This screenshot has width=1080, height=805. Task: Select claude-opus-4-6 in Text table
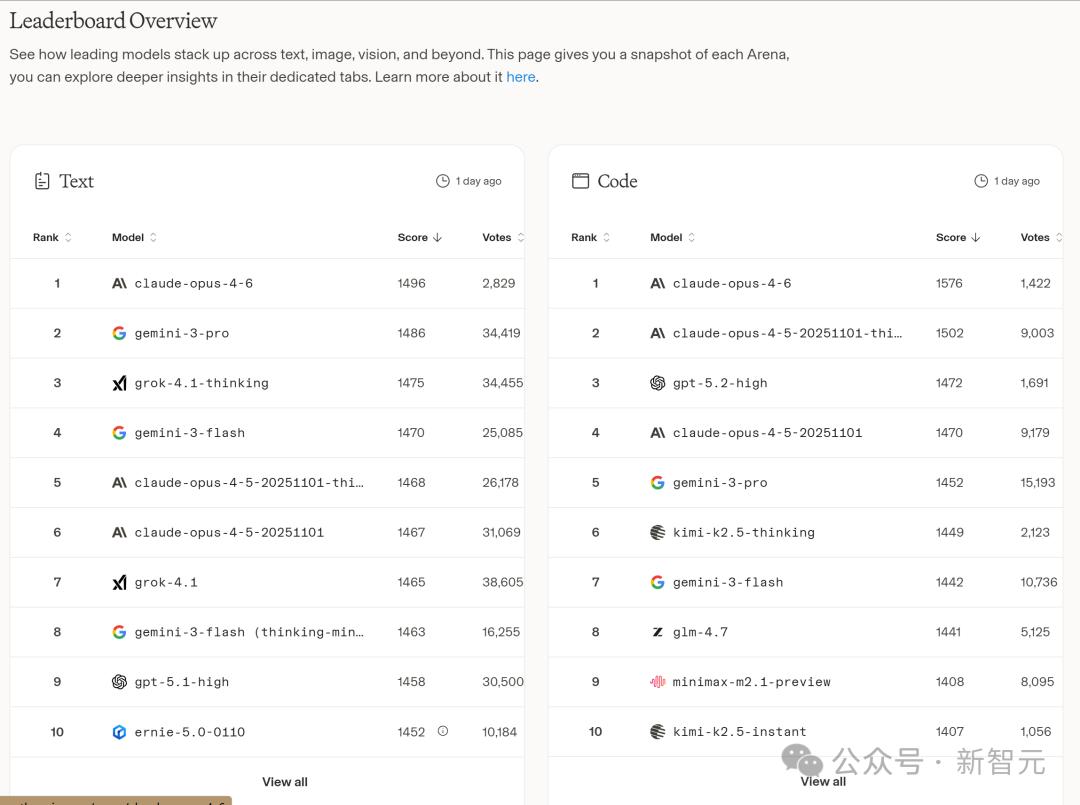194,283
